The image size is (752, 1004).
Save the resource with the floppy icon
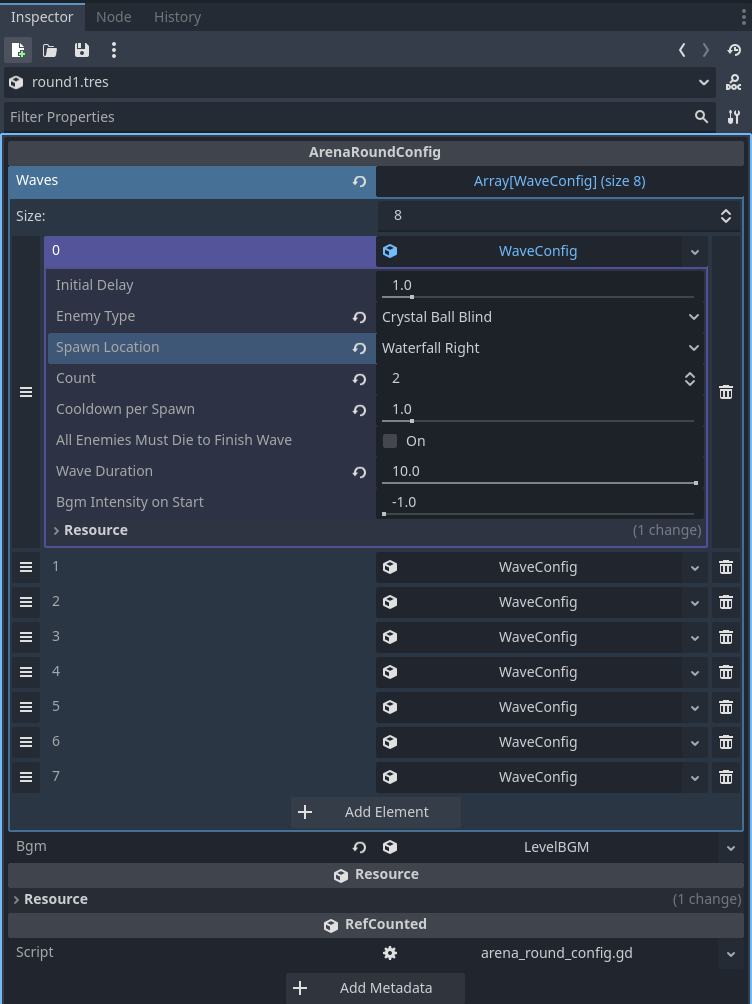(82, 50)
